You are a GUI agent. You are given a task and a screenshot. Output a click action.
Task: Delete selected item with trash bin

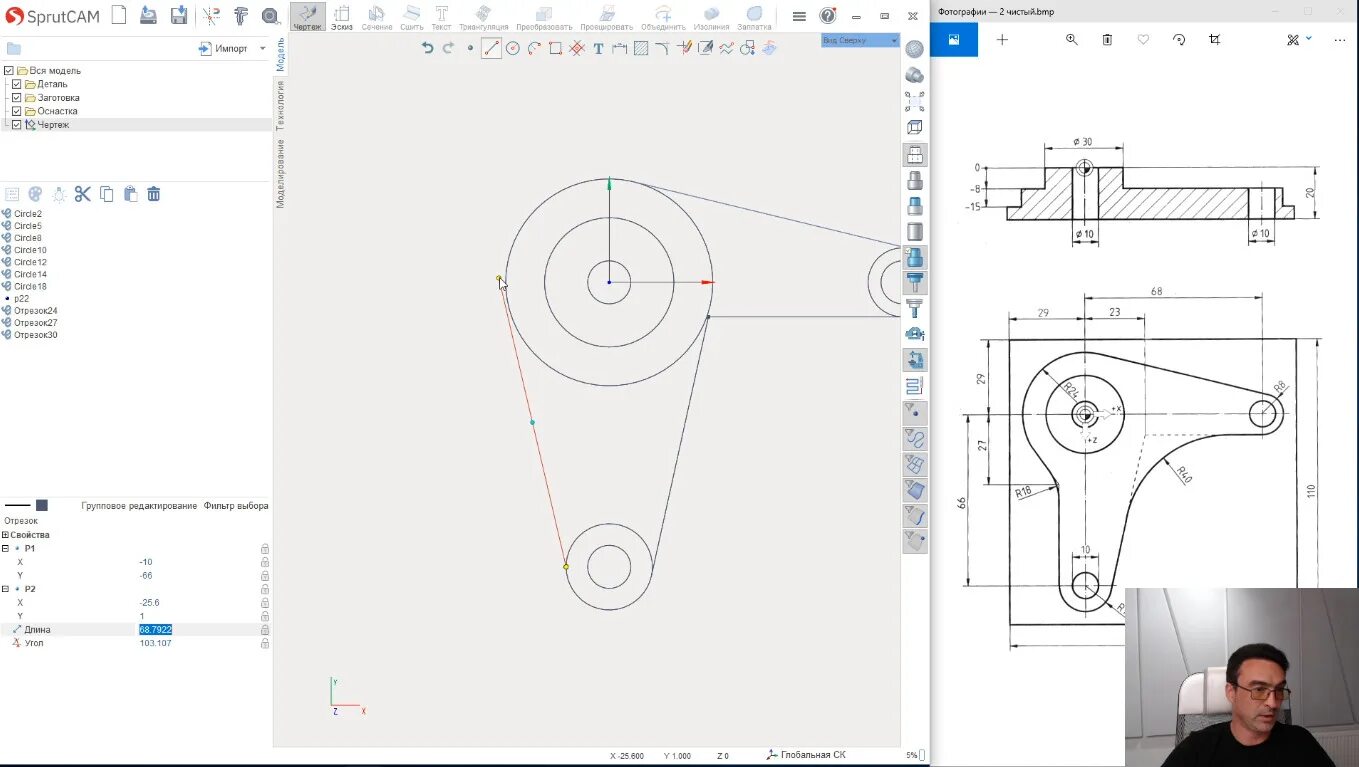tap(154, 194)
